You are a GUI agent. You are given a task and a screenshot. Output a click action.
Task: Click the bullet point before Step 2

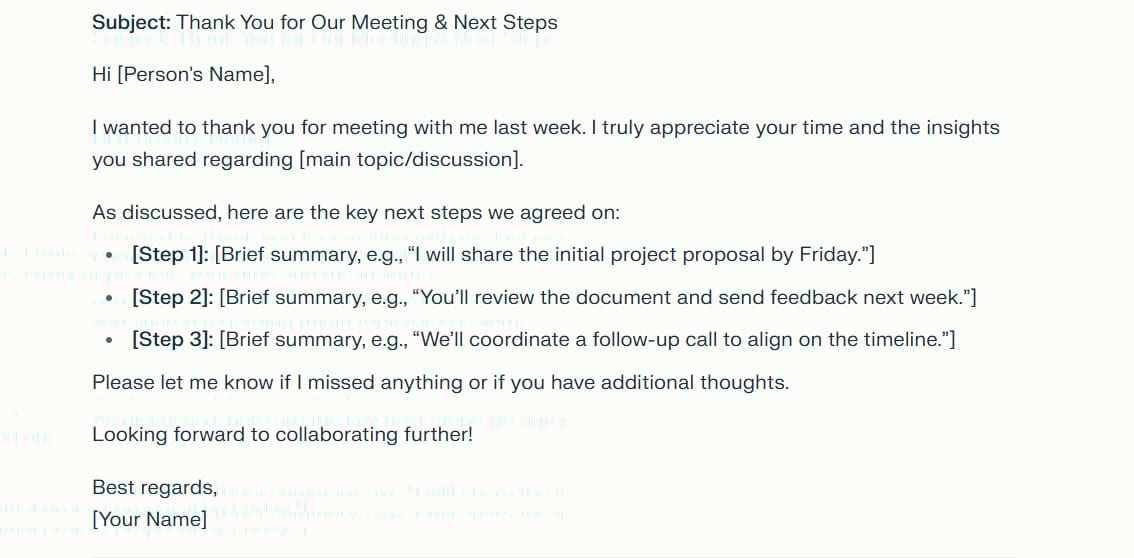(108, 299)
